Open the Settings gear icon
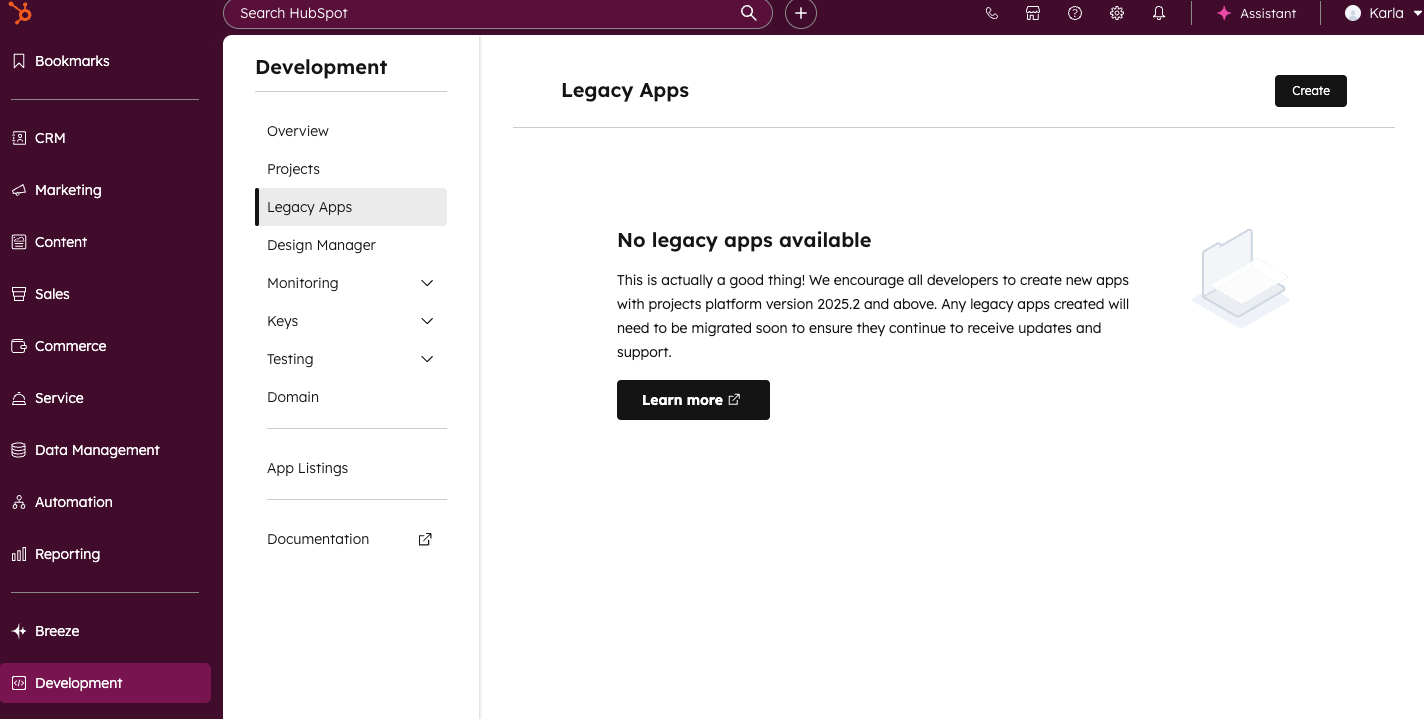Image resolution: width=1424 pixels, height=719 pixels. pos(1117,13)
